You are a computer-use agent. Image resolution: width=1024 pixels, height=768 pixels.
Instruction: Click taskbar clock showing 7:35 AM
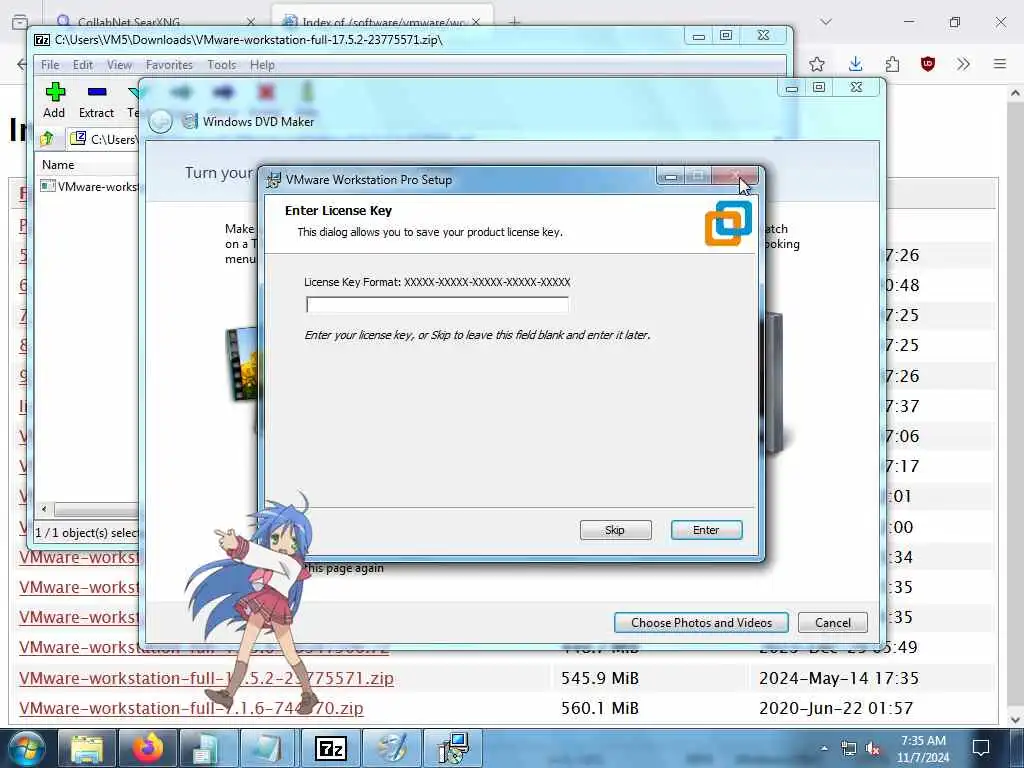pyautogui.click(x=923, y=748)
